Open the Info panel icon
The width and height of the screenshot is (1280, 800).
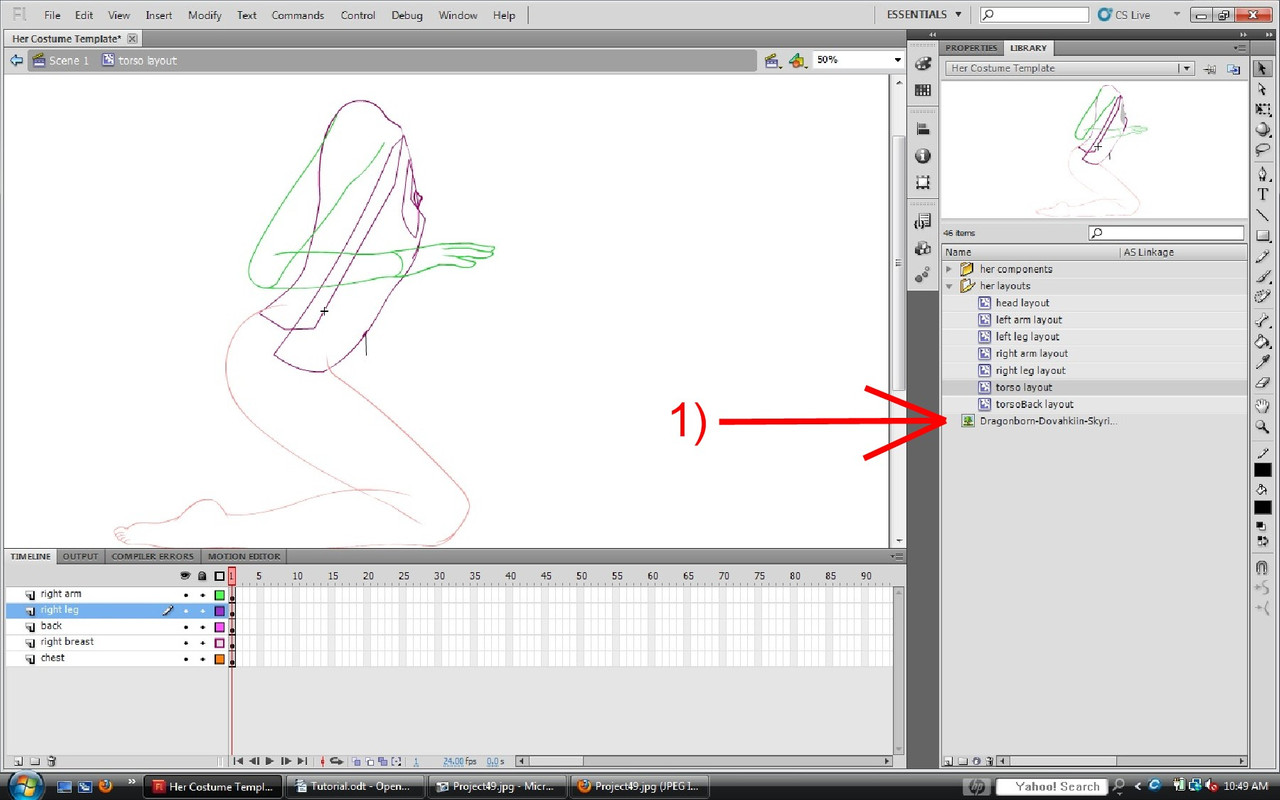click(x=923, y=156)
